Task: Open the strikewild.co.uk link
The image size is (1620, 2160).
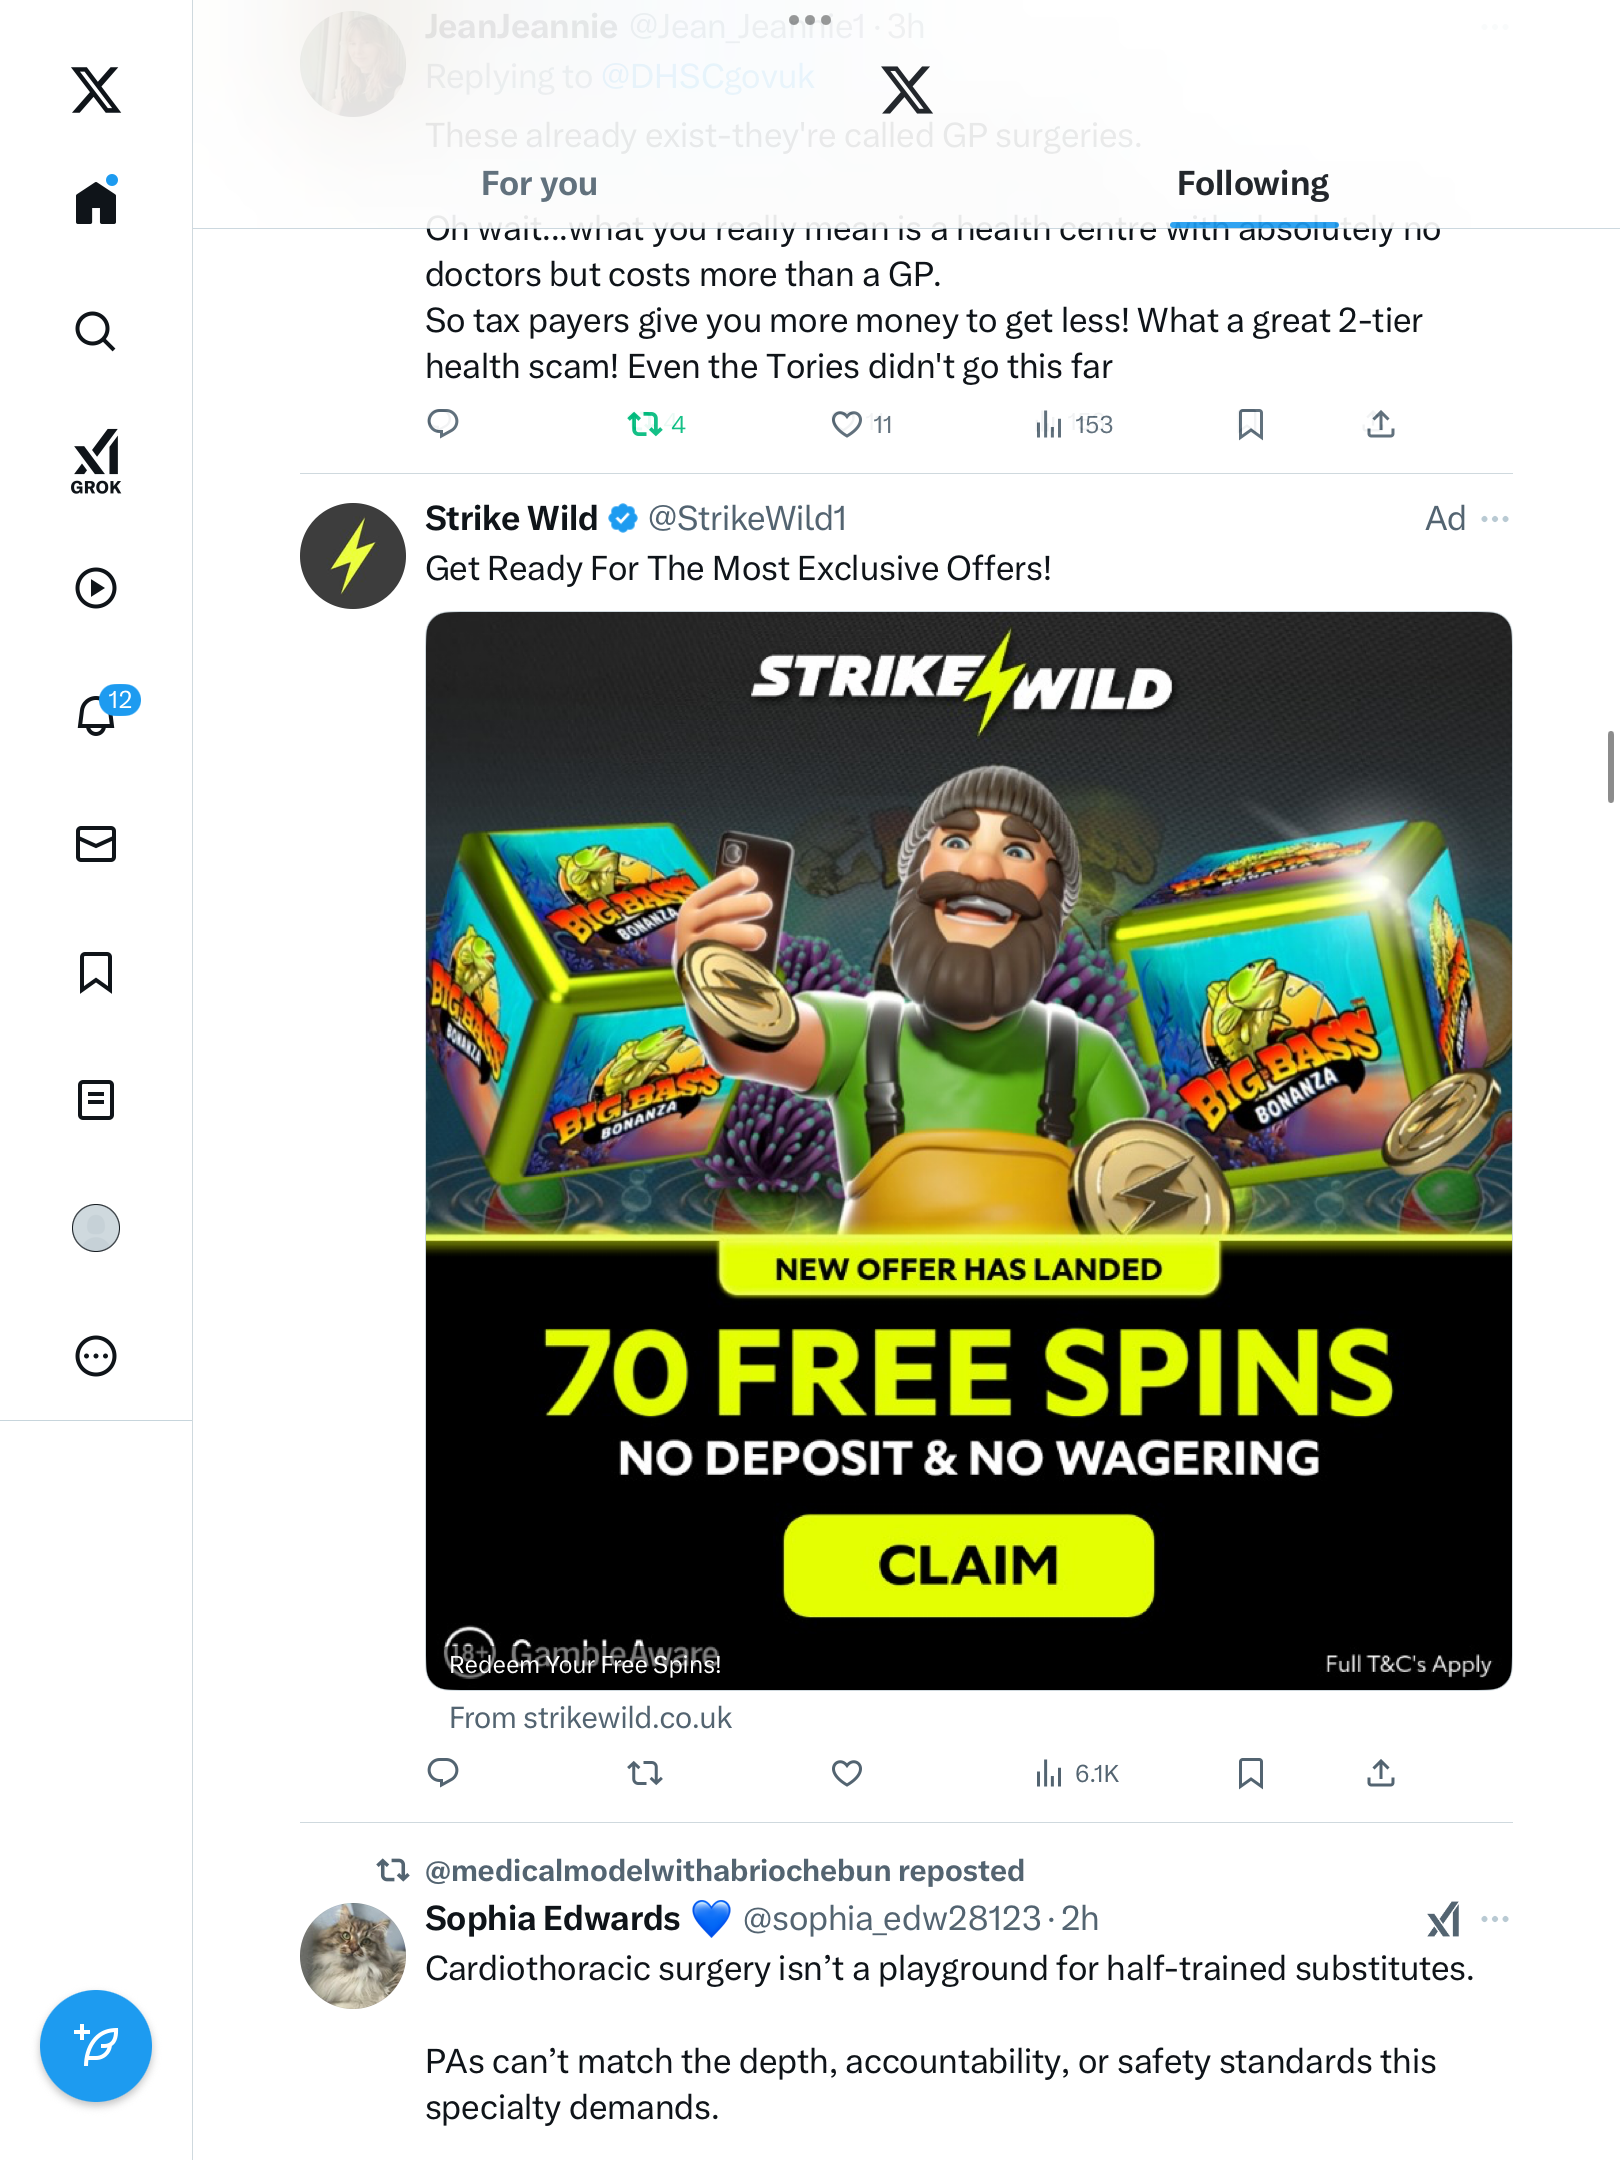Action: click(590, 1718)
